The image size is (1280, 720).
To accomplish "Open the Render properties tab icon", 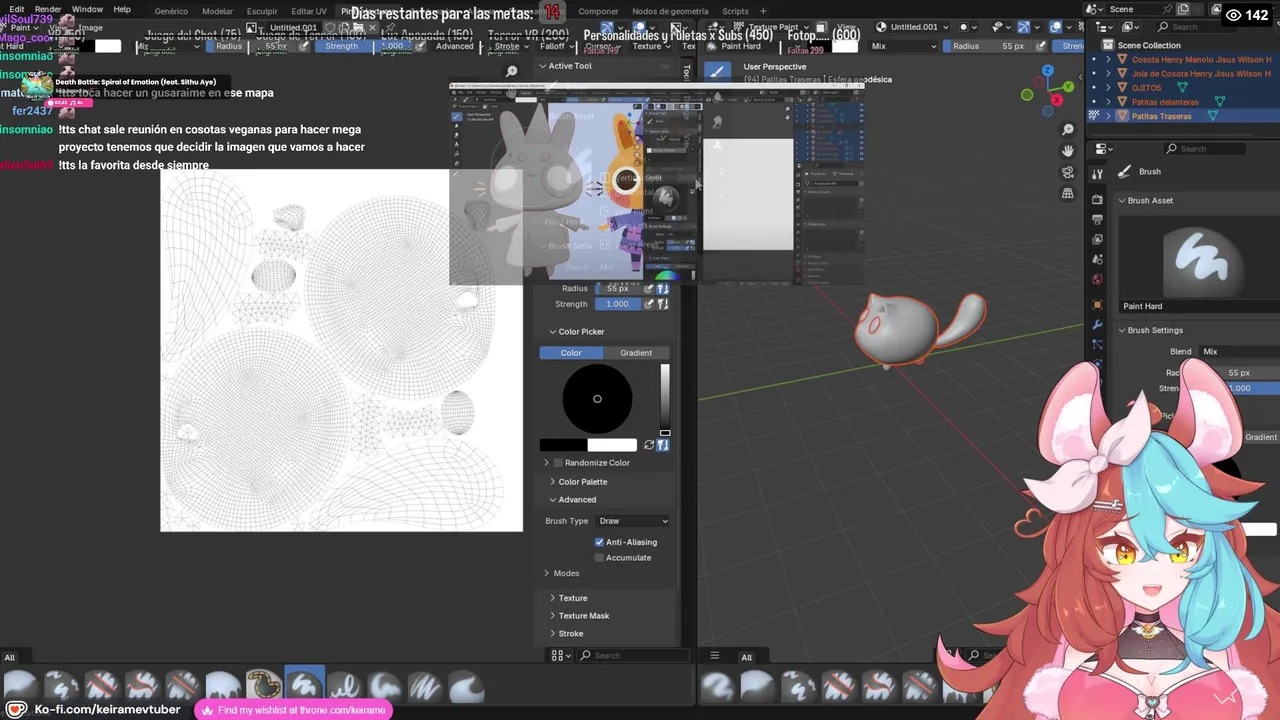I will click(1097, 200).
